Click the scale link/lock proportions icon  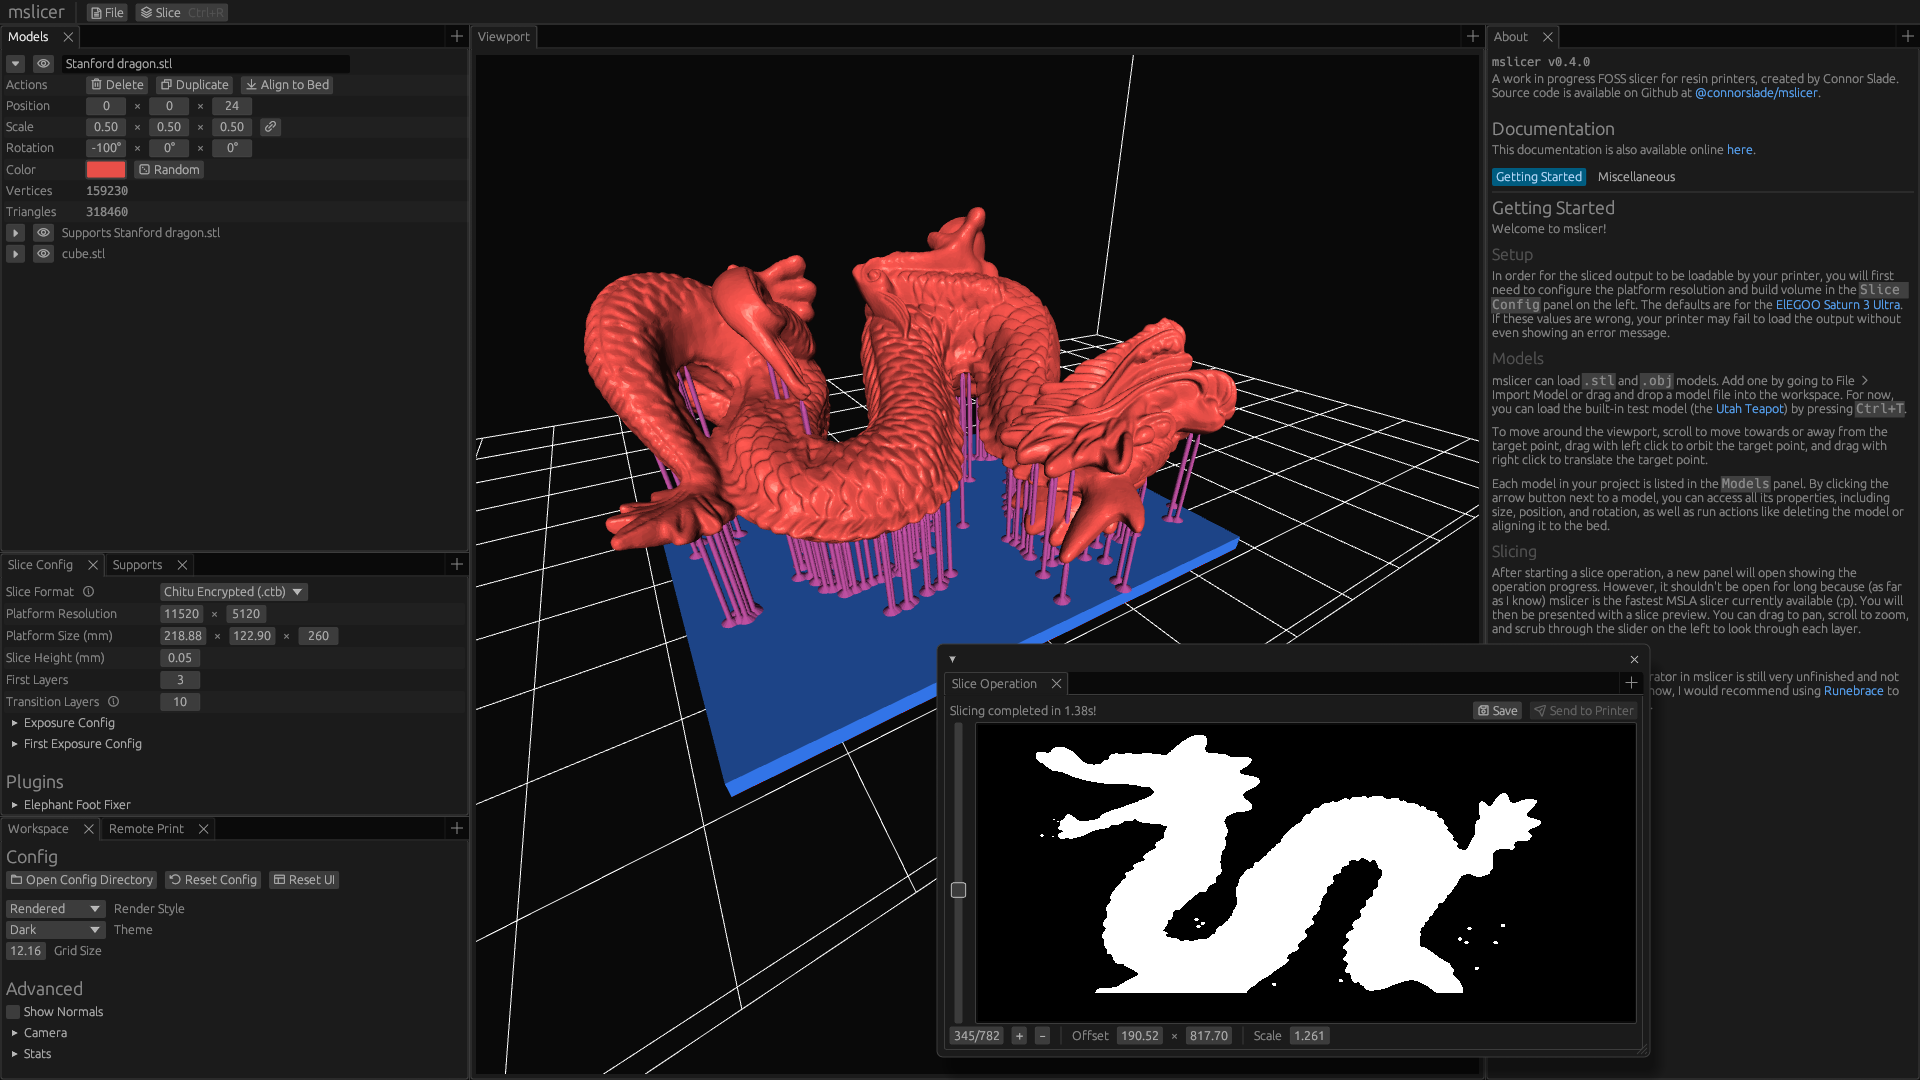coord(270,127)
